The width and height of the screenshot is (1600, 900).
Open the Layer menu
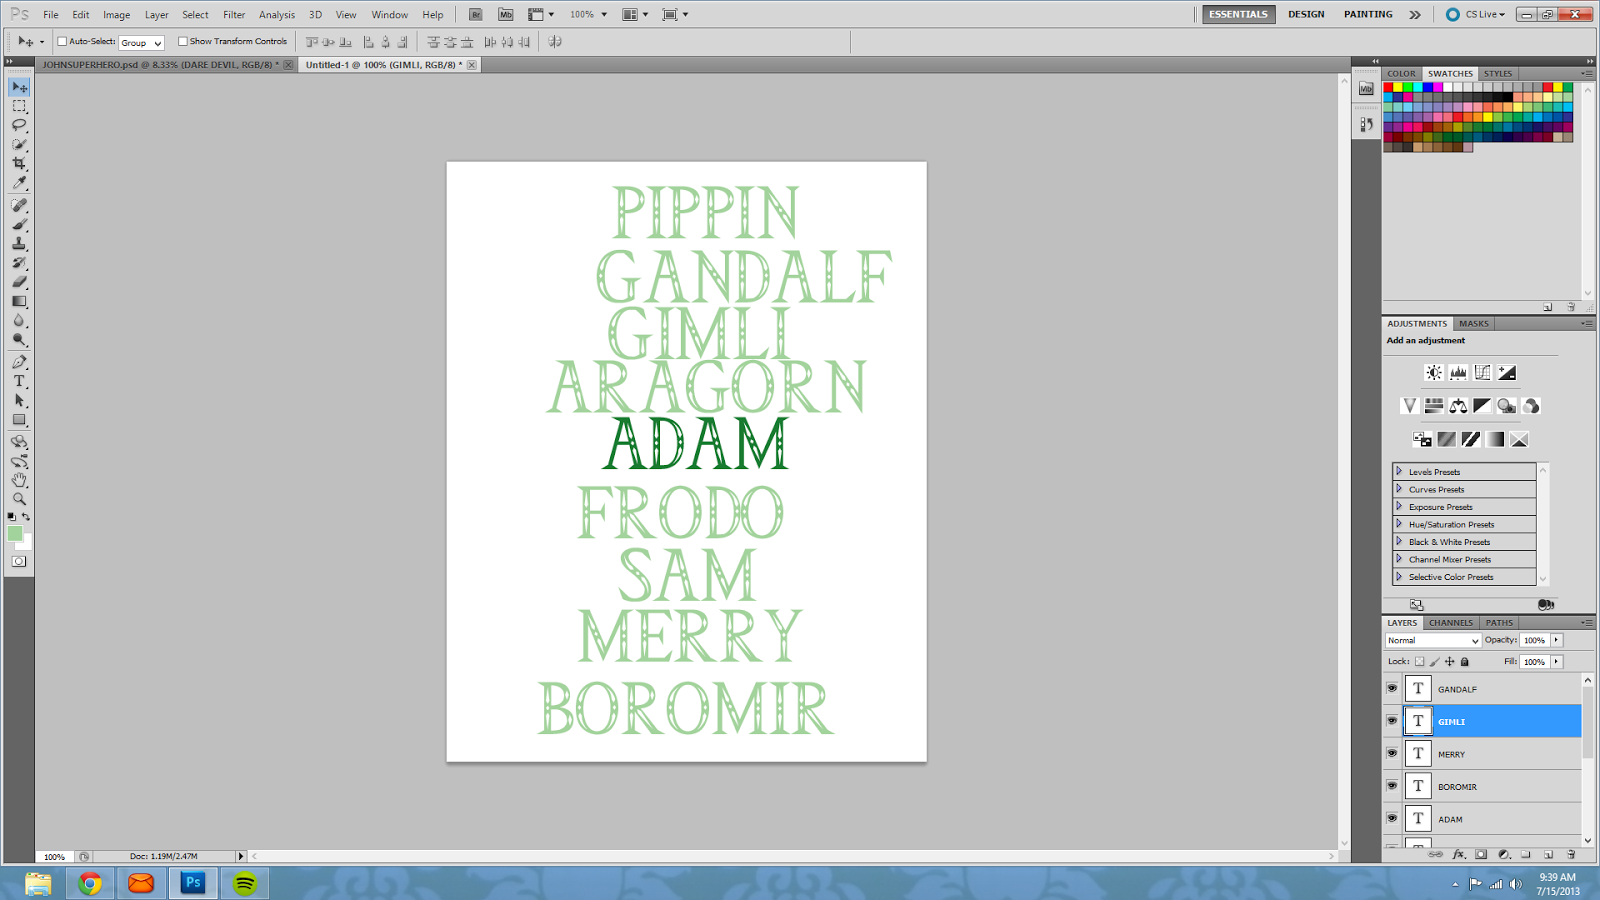(x=156, y=15)
